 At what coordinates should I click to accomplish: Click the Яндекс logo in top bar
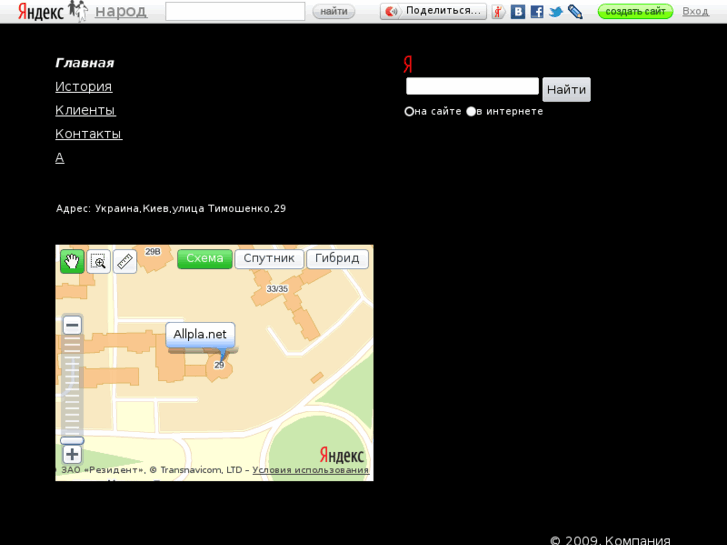[x=41, y=12]
